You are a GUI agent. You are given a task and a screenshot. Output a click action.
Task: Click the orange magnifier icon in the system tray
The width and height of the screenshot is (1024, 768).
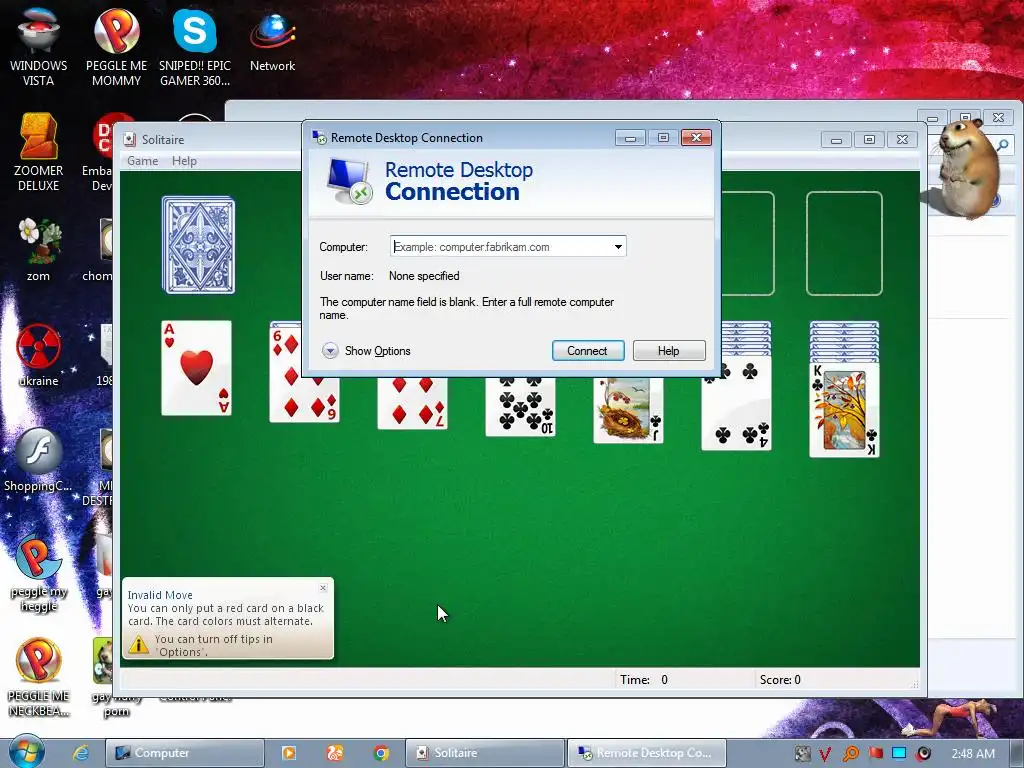[850, 754]
